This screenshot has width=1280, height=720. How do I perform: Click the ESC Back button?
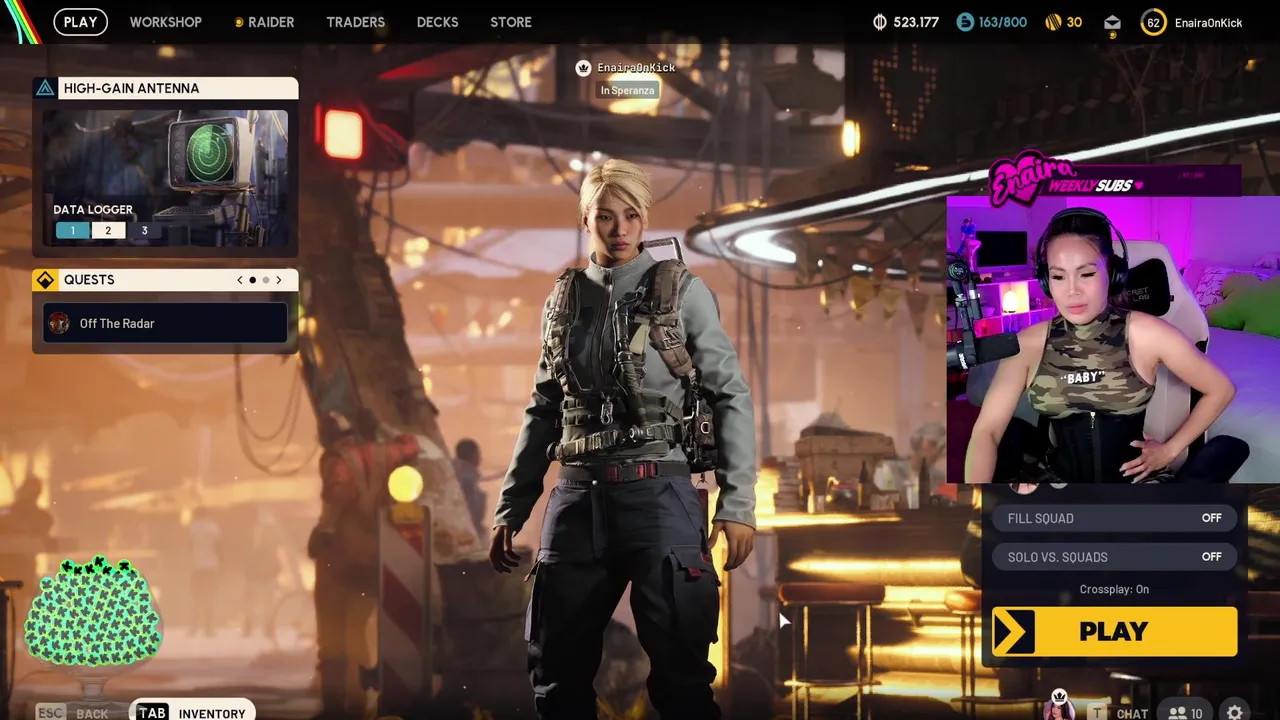coord(72,713)
